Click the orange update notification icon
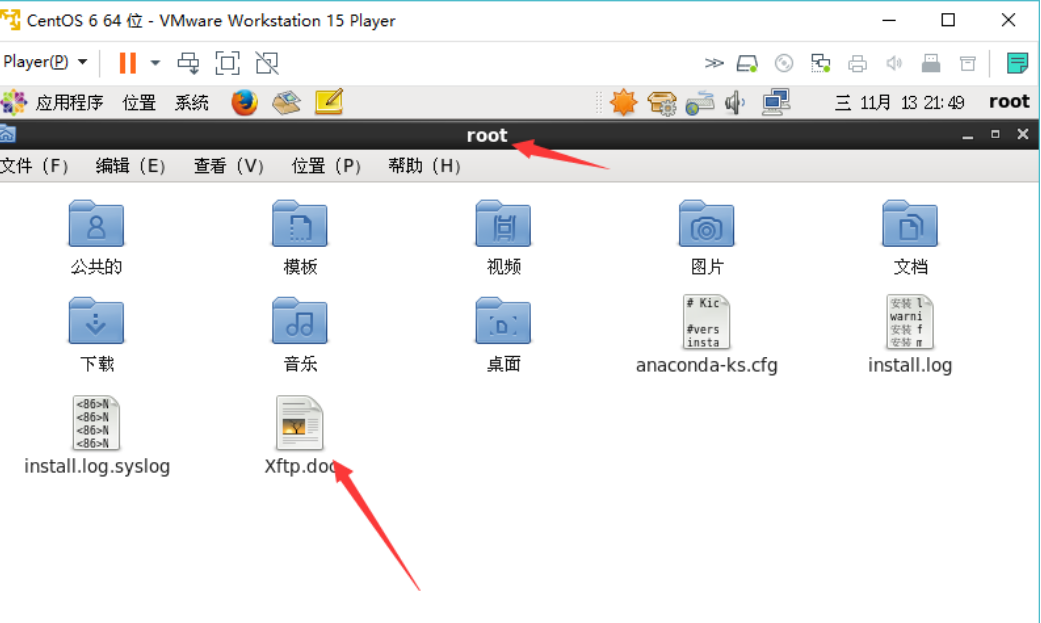Image resolution: width=1041 pixels, height=623 pixels. (x=623, y=102)
